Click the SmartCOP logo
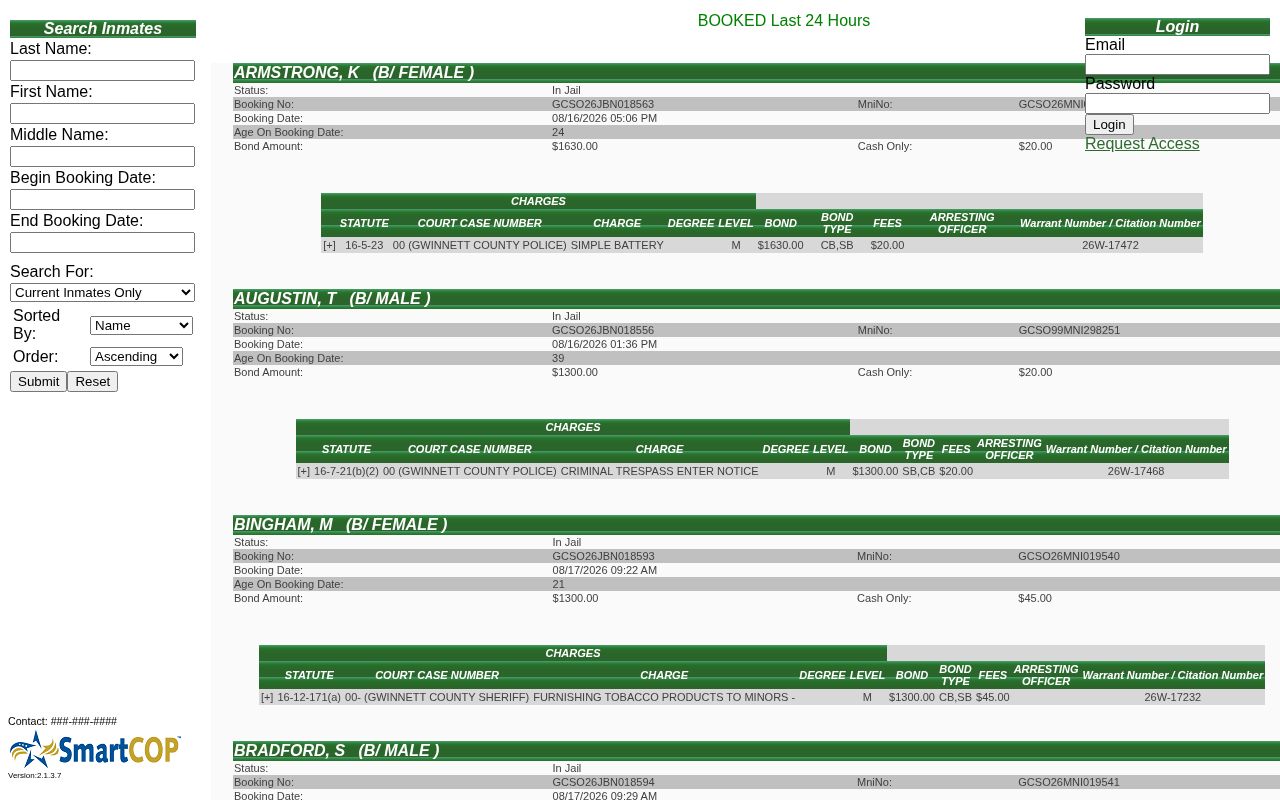The width and height of the screenshot is (1280, 800). point(94,749)
